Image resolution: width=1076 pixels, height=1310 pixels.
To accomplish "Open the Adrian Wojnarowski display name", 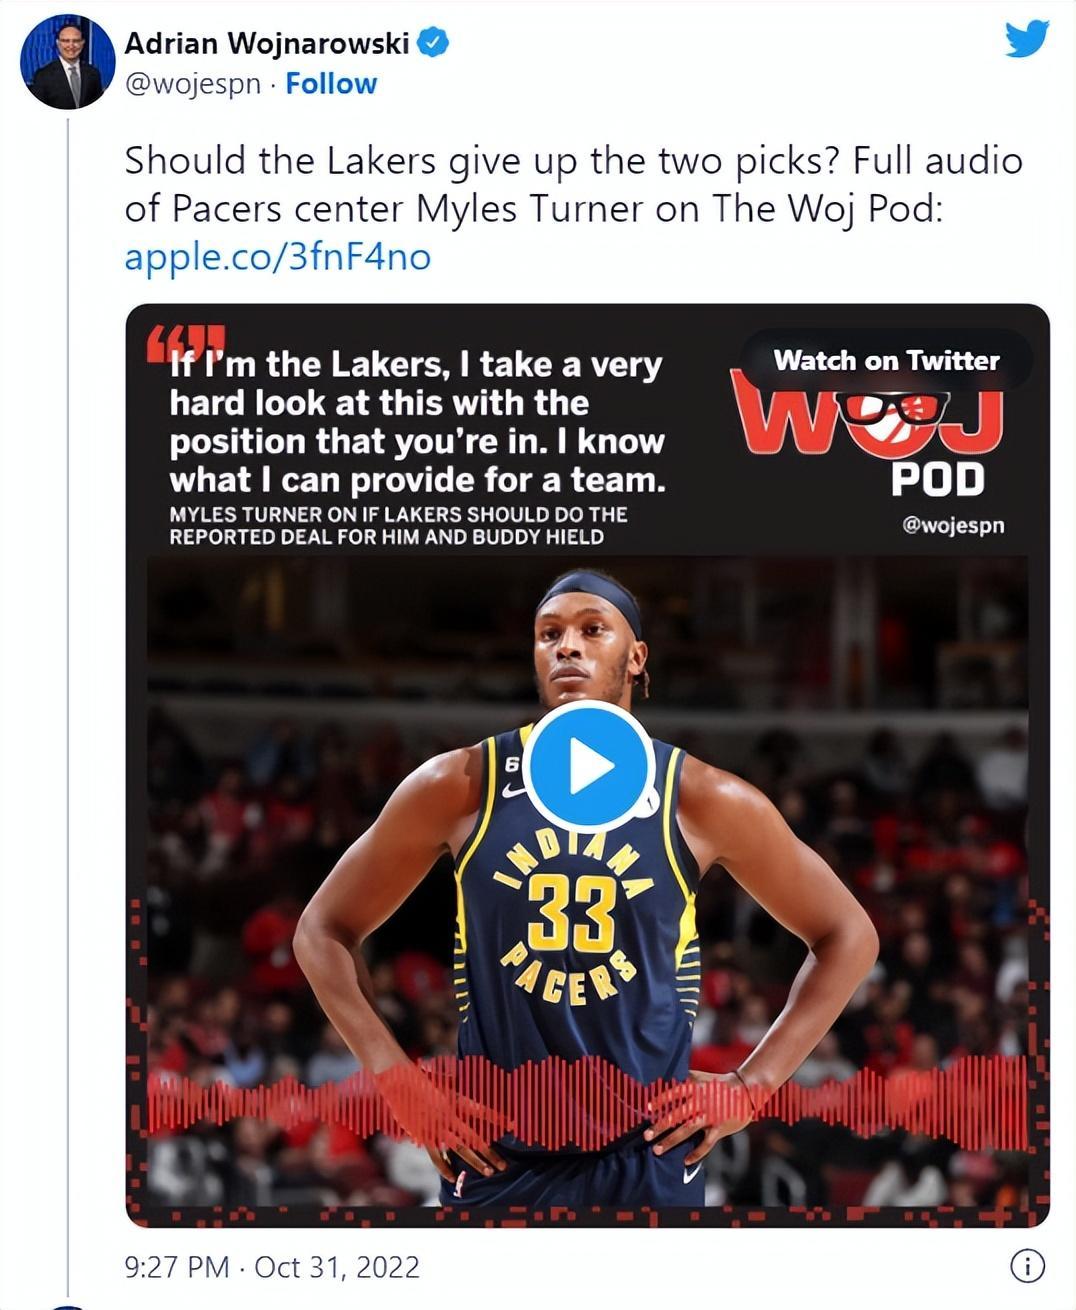I will click(x=267, y=43).
